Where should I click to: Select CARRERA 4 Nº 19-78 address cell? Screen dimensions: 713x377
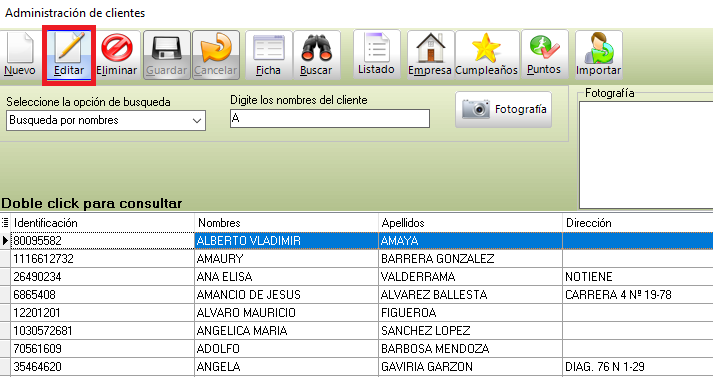pos(638,295)
